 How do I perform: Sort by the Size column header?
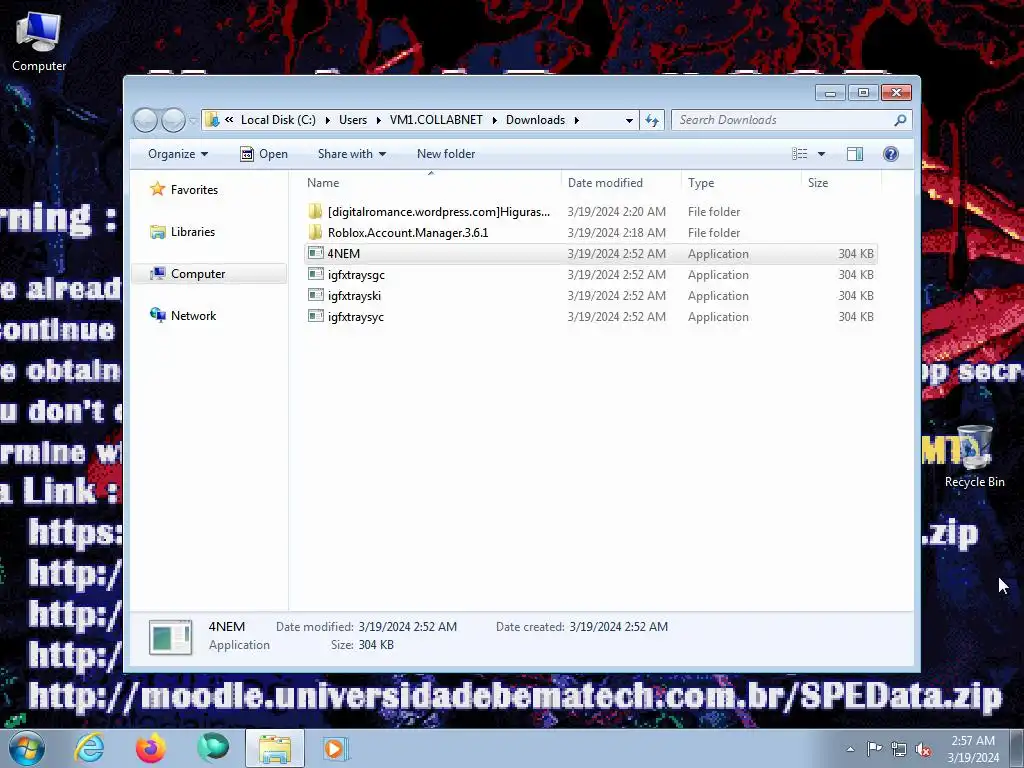coord(841,183)
